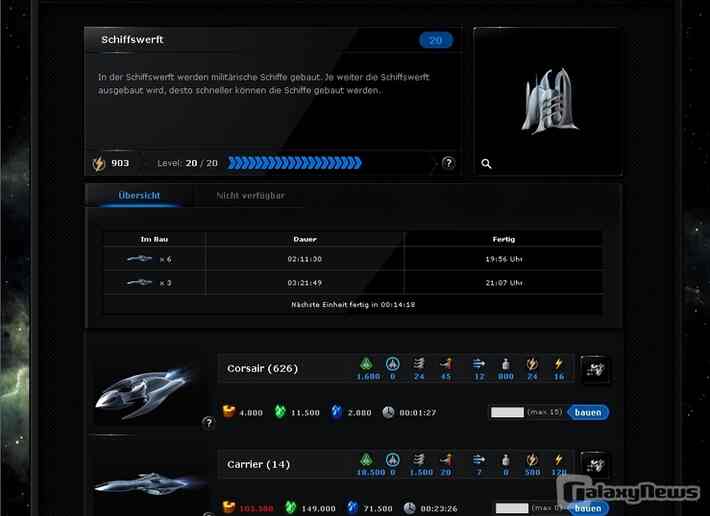Click the Corsair (626) title

click(263, 368)
